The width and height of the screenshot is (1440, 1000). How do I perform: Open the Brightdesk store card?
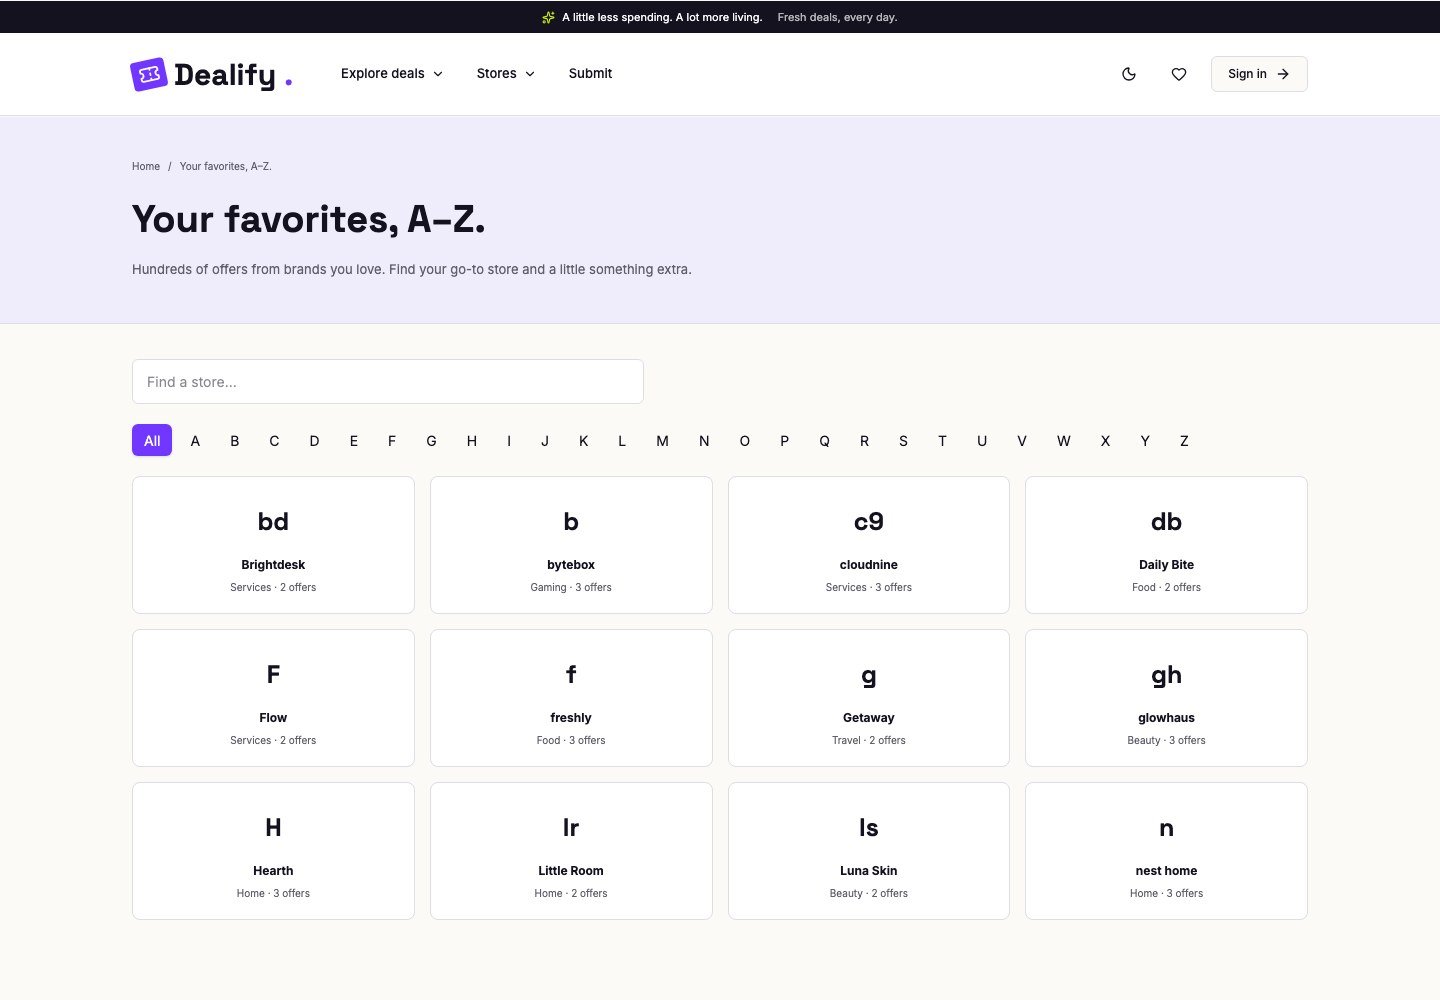(x=273, y=545)
